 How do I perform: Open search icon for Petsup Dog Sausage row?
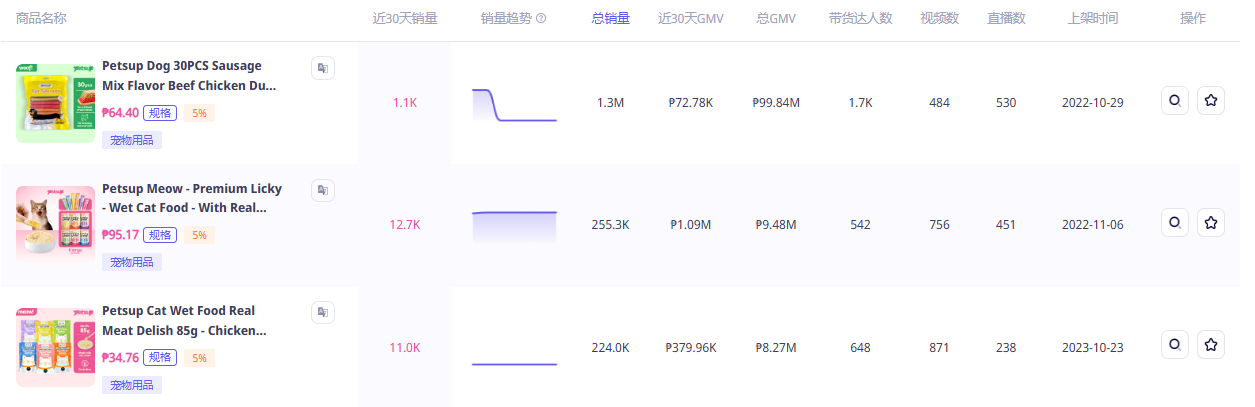(x=1175, y=101)
